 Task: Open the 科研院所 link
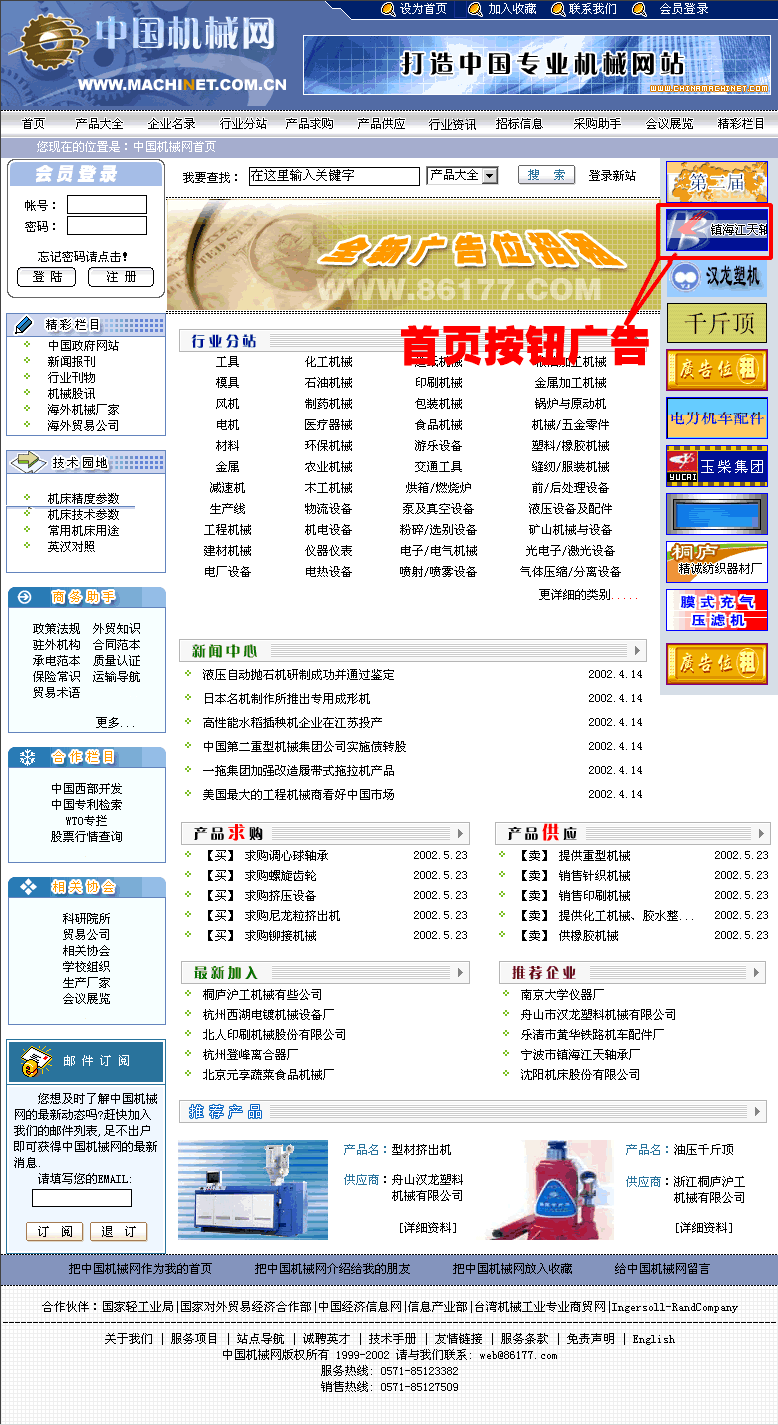coord(87,919)
